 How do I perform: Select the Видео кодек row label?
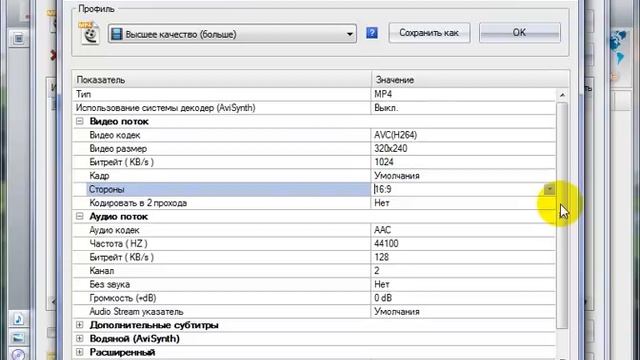(x=115, y=135)
